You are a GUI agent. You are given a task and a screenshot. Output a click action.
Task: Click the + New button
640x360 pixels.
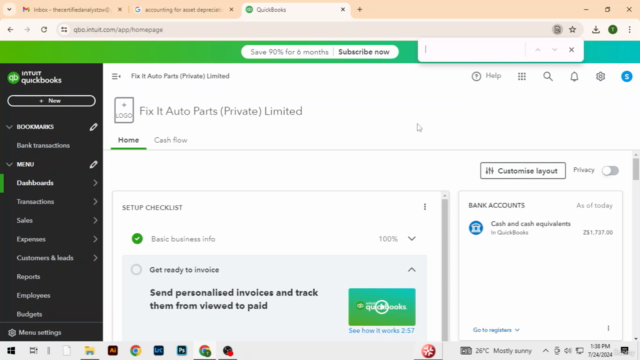point(51,101)
